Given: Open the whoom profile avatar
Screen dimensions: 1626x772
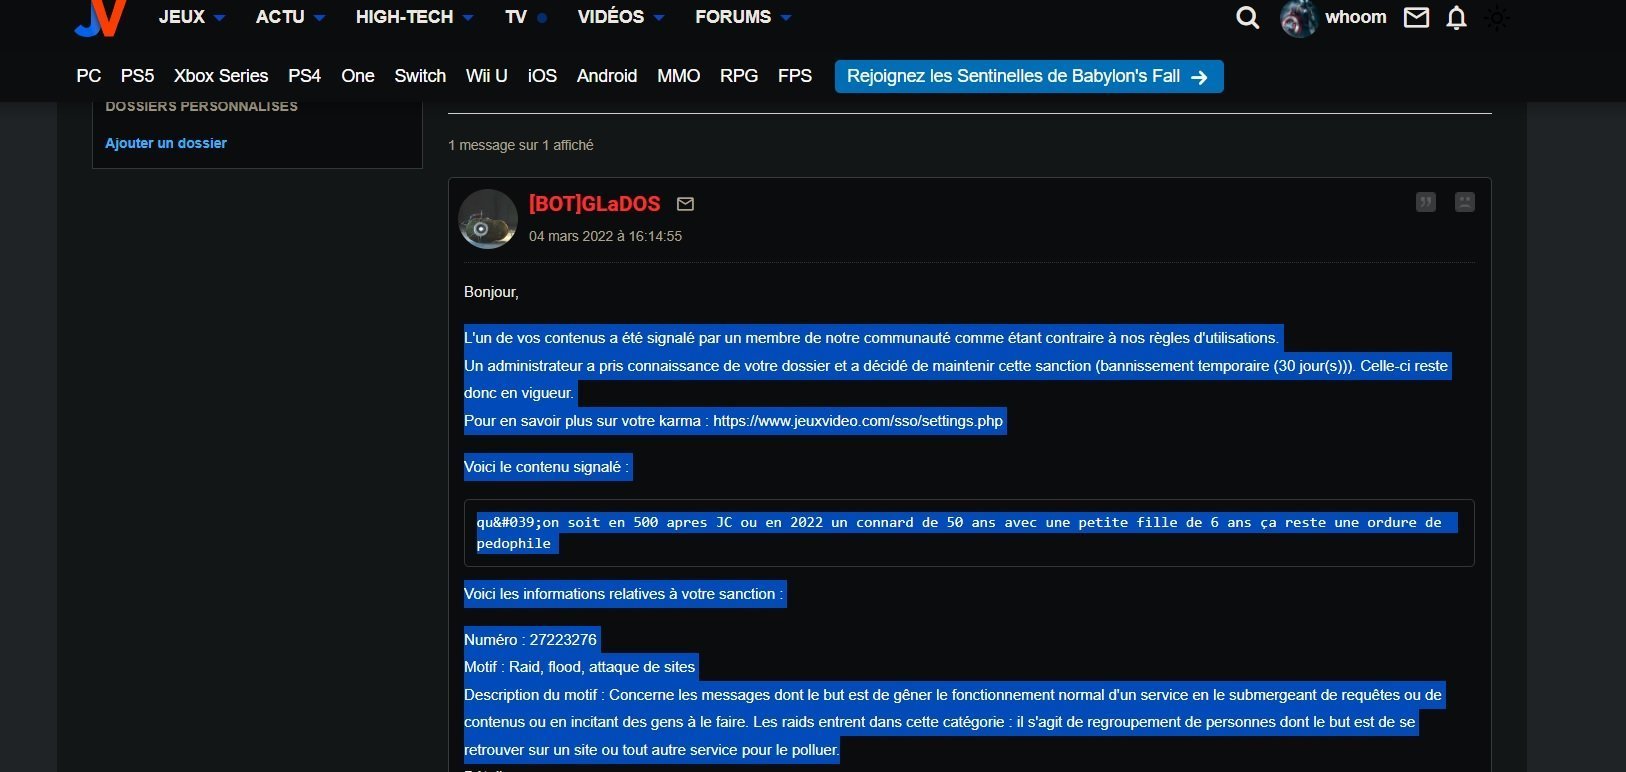Looking at the screenshot, I should [x=1298, y=18].
